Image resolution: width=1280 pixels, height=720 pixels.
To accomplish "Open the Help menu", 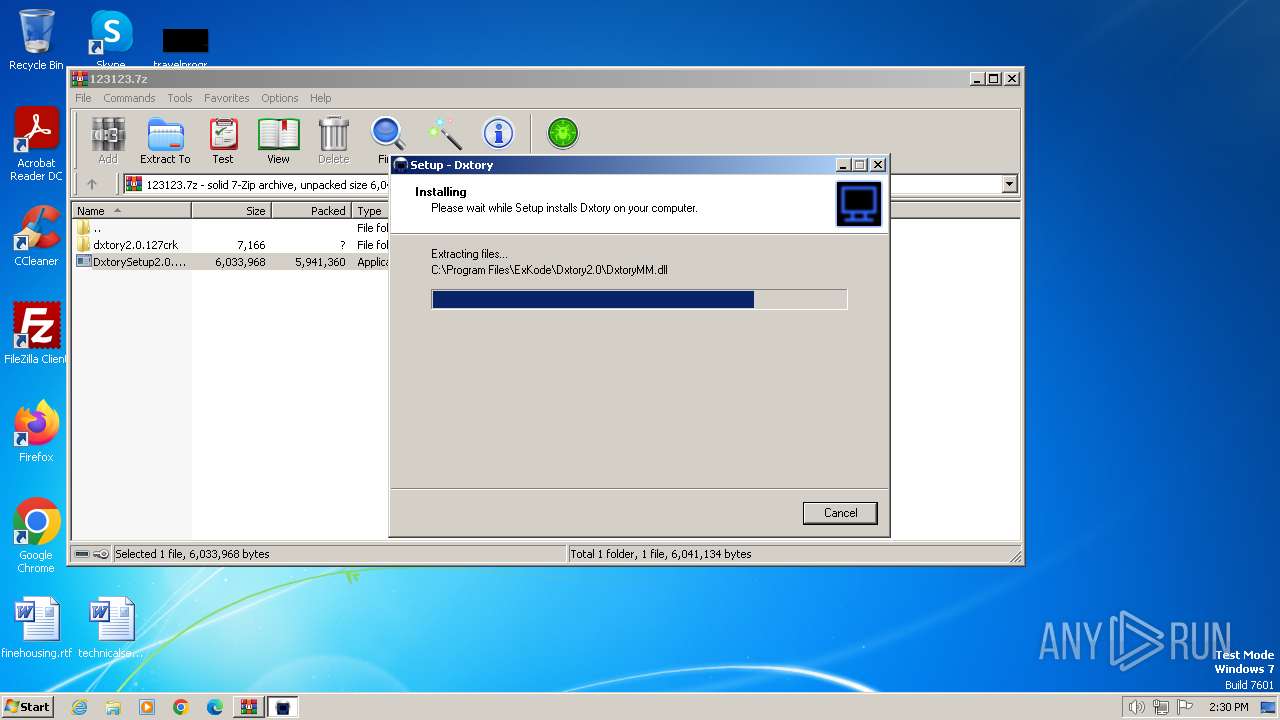I will pyautogui.click(x=320, y=98).
